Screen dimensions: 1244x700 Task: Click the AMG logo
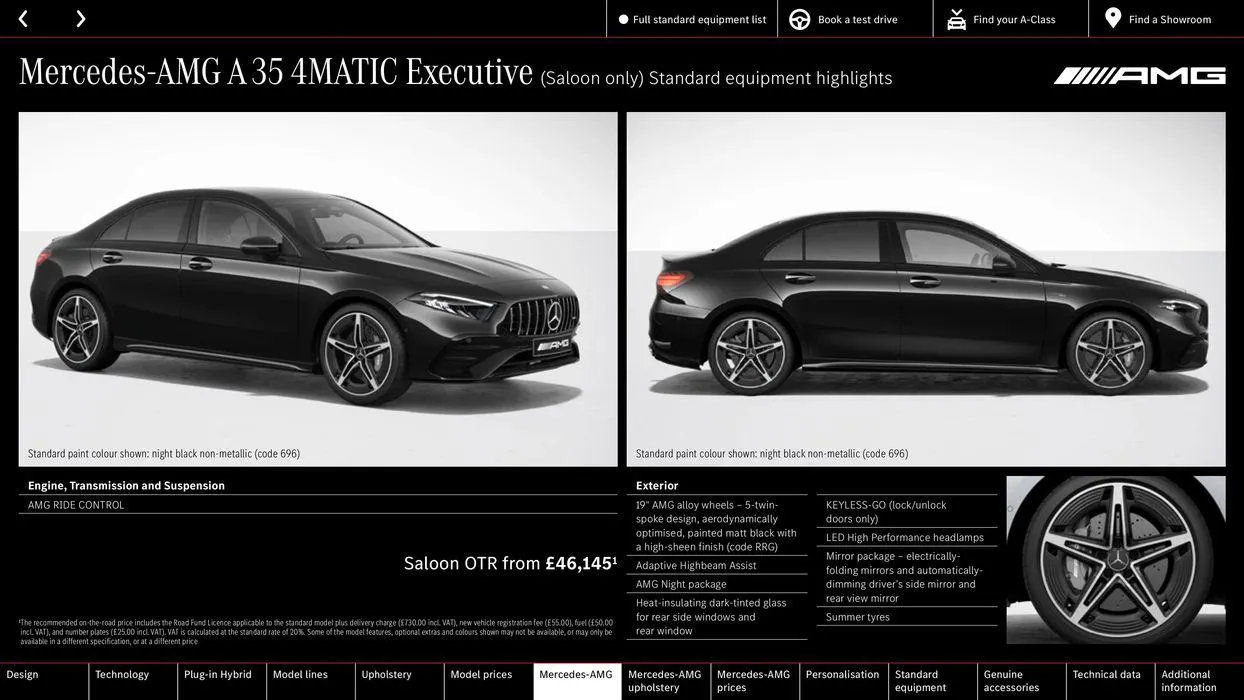(x=1139, y=76)
